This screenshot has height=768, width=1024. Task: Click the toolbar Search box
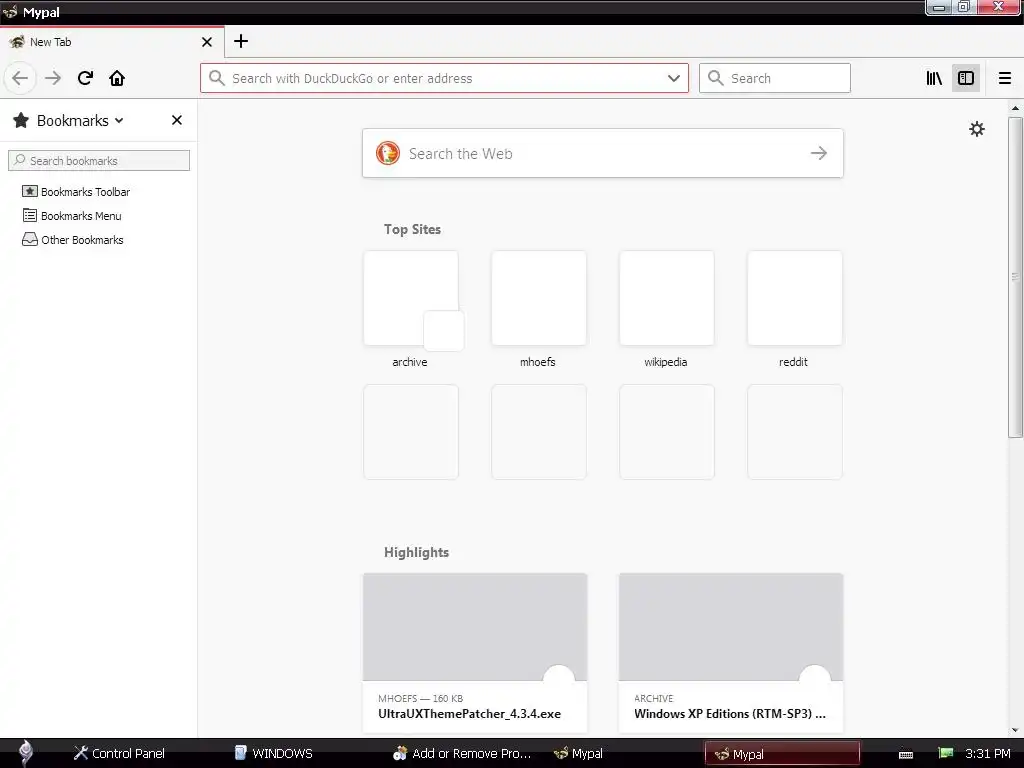tap(775, 78)
